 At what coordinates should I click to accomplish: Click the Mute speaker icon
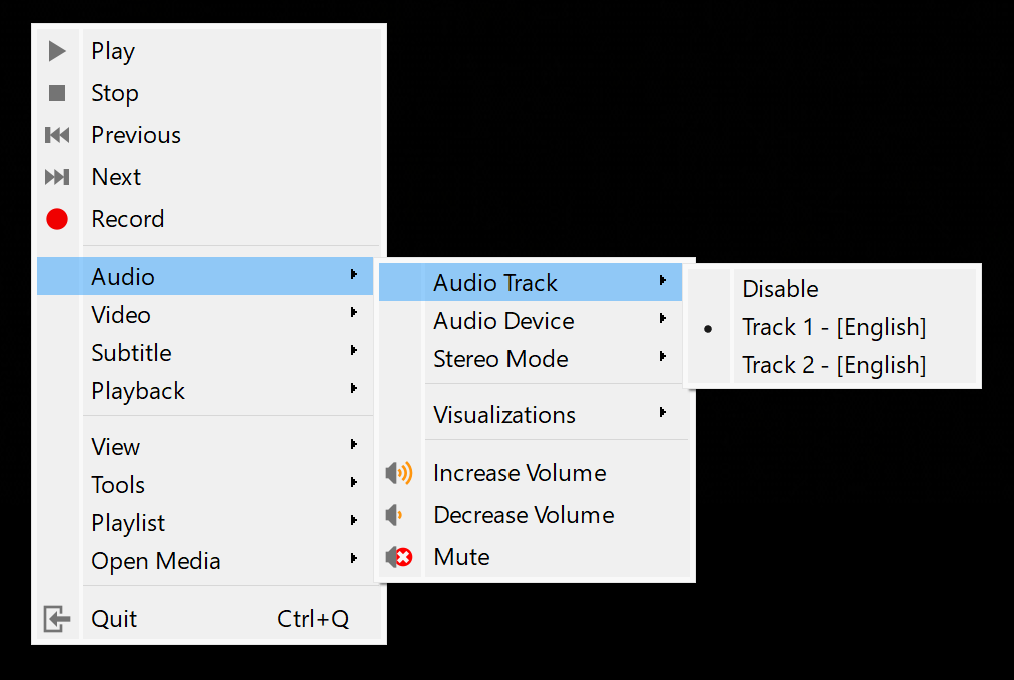(399, 557)
